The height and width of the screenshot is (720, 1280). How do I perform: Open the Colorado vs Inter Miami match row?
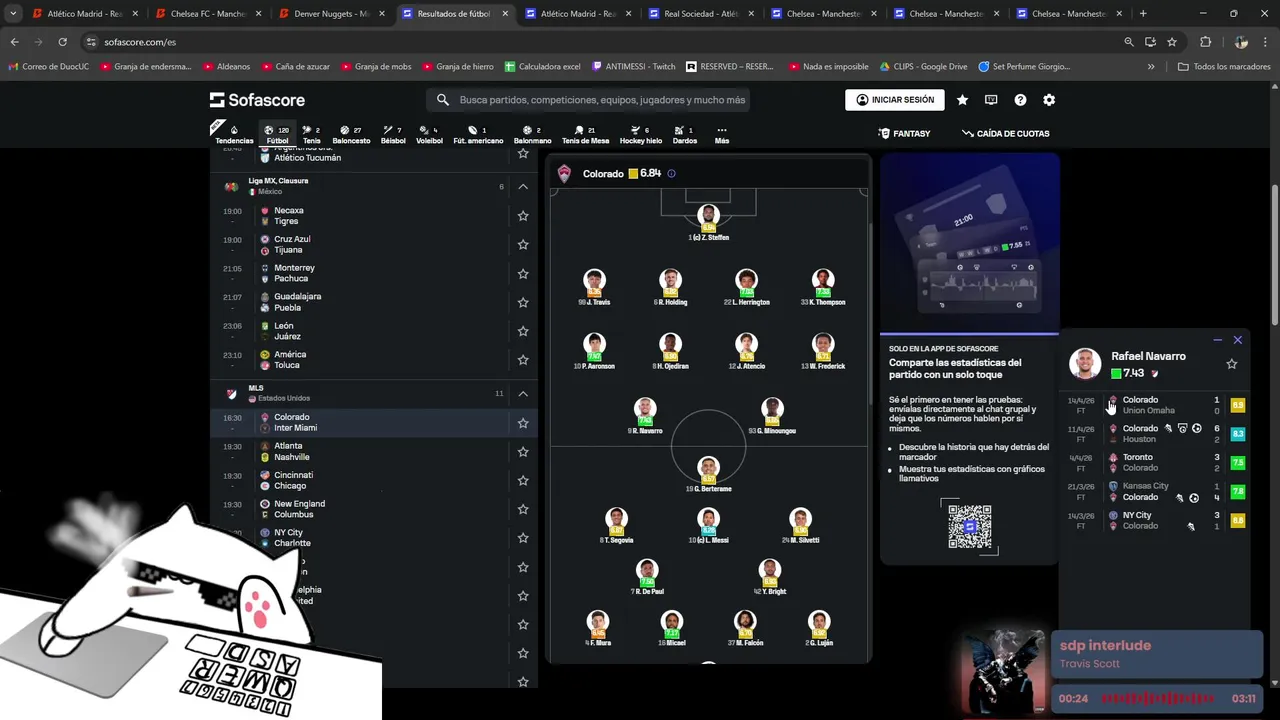374,423
